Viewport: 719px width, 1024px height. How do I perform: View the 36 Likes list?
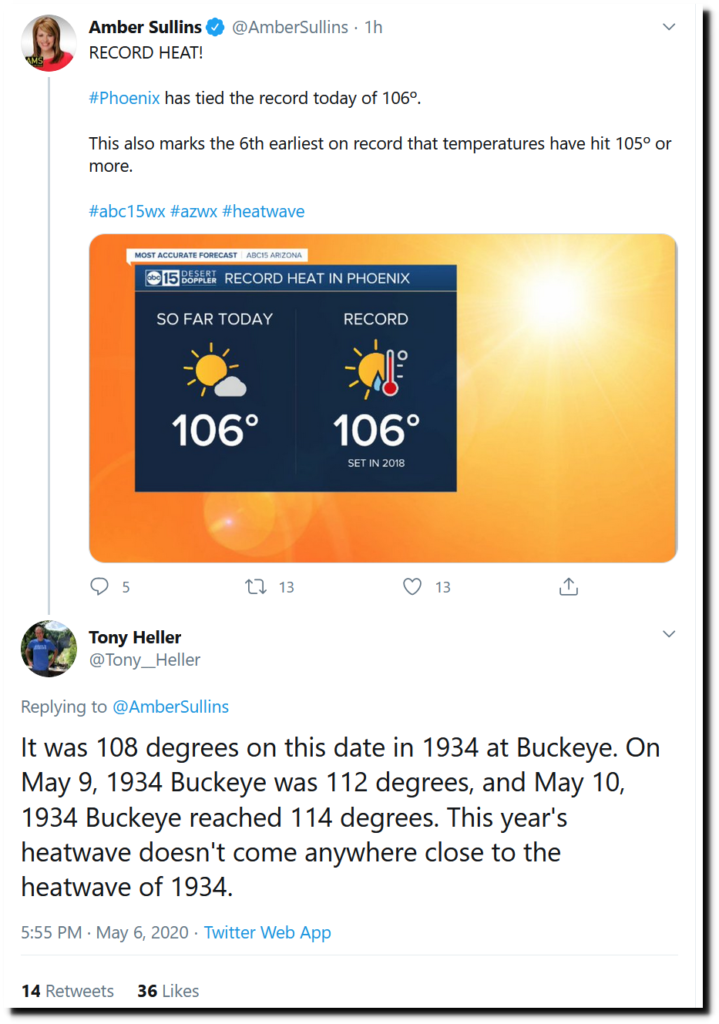tap(168, 991)
